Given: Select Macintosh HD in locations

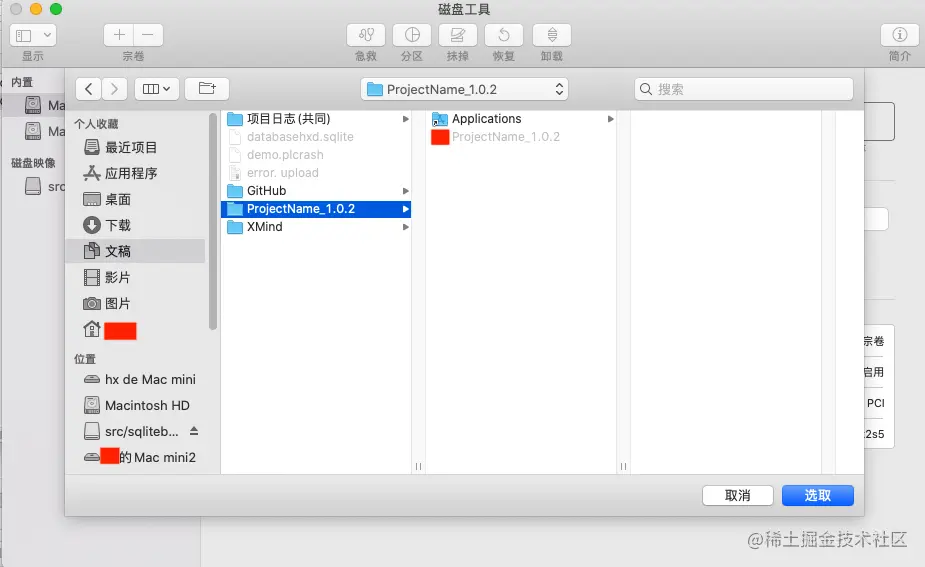Looking at the screenshot, I should (x=136, y=405).
